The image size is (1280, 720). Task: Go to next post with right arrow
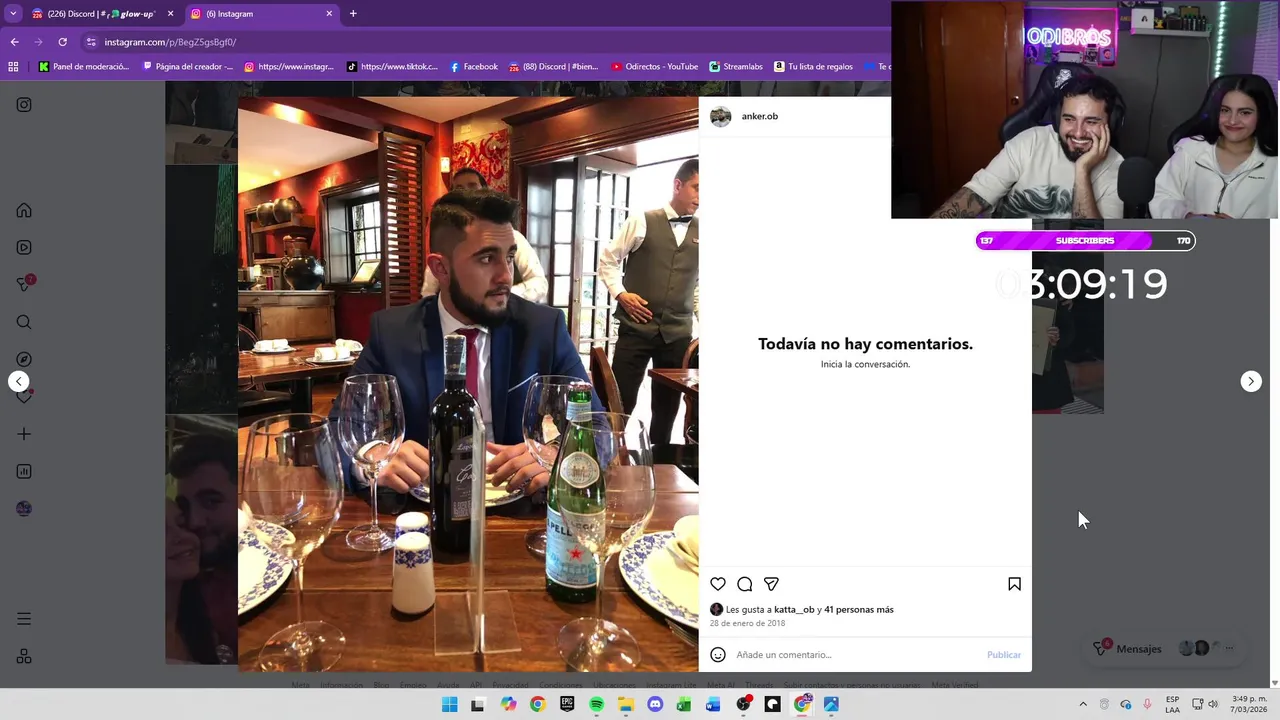1251,381
